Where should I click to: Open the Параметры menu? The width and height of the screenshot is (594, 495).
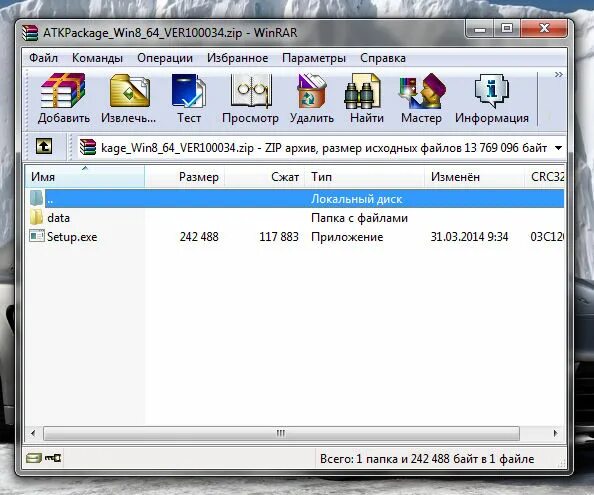coord(314,58)
